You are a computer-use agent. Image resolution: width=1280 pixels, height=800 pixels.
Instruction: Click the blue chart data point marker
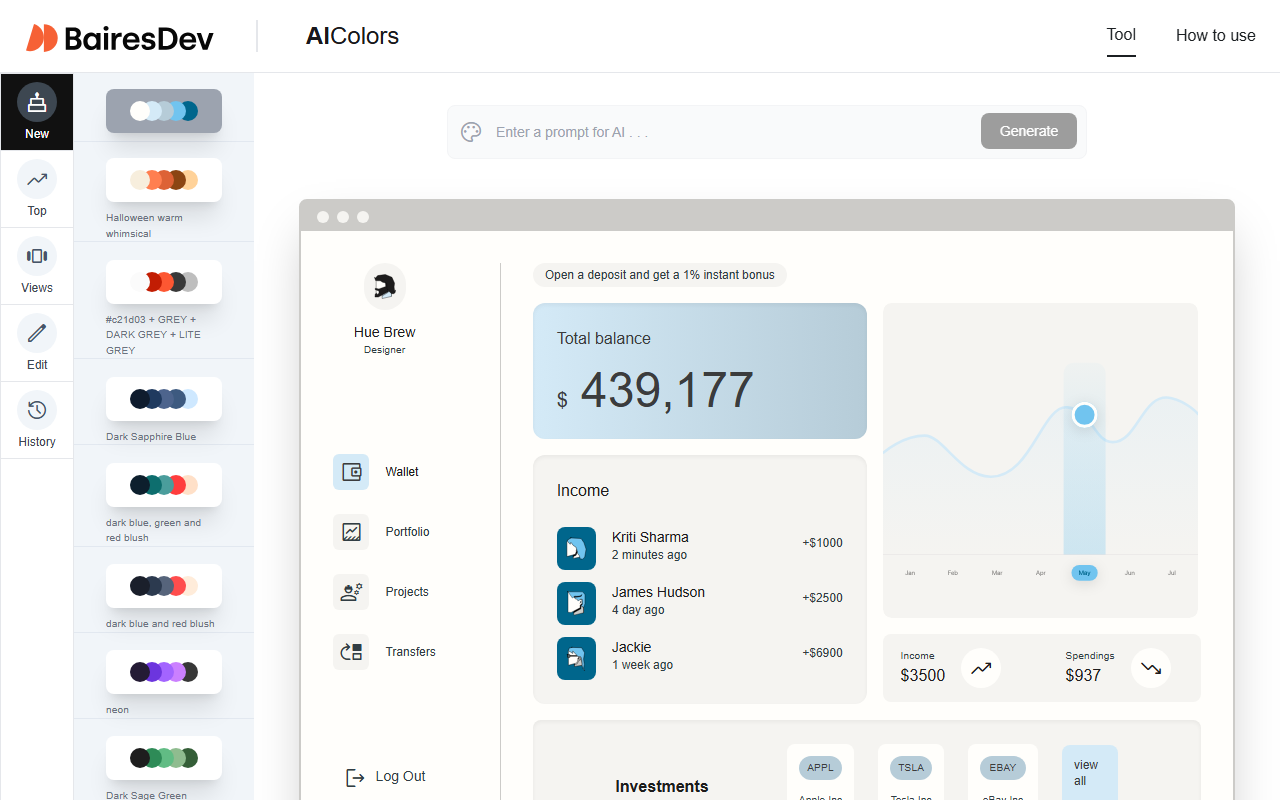[x=1084, y=414]
